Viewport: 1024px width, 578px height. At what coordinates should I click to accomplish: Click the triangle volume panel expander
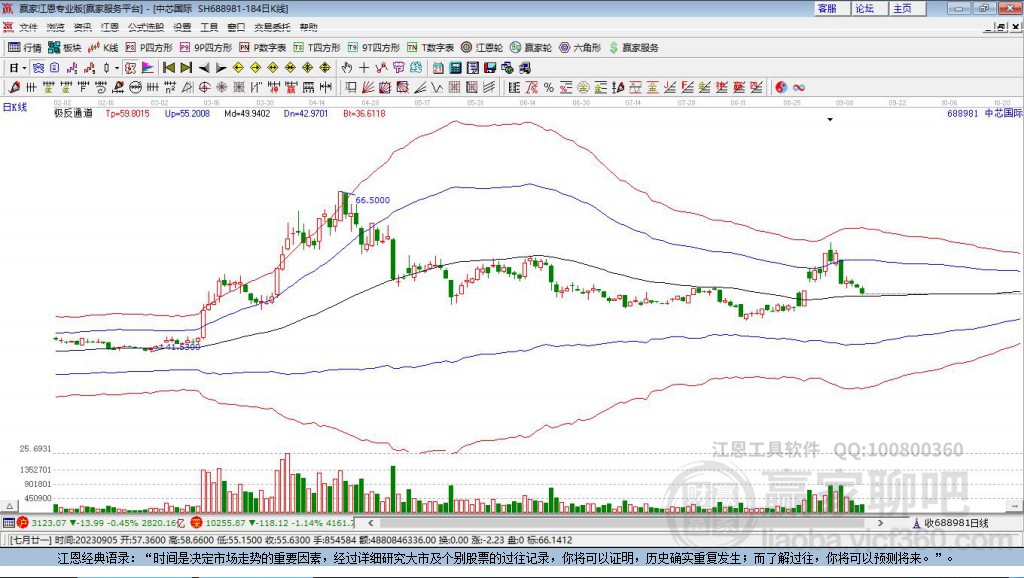click(x=9, y=506)
